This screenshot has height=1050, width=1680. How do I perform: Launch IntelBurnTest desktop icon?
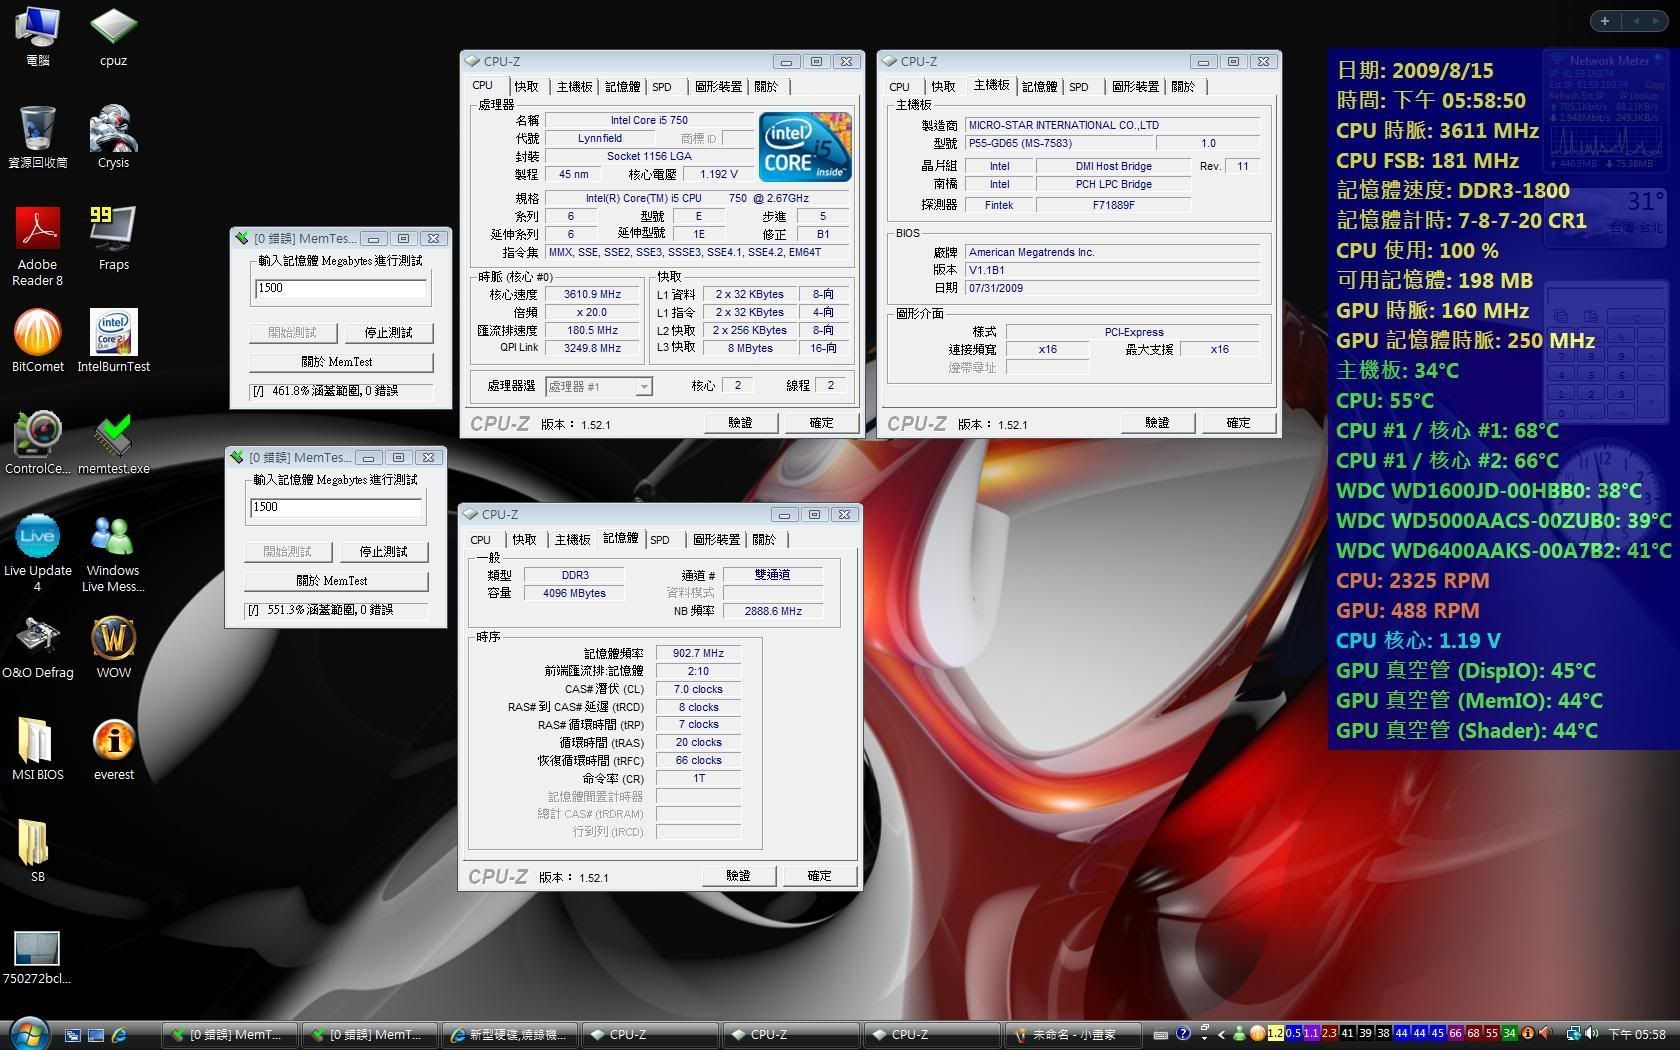click(113, 340)
